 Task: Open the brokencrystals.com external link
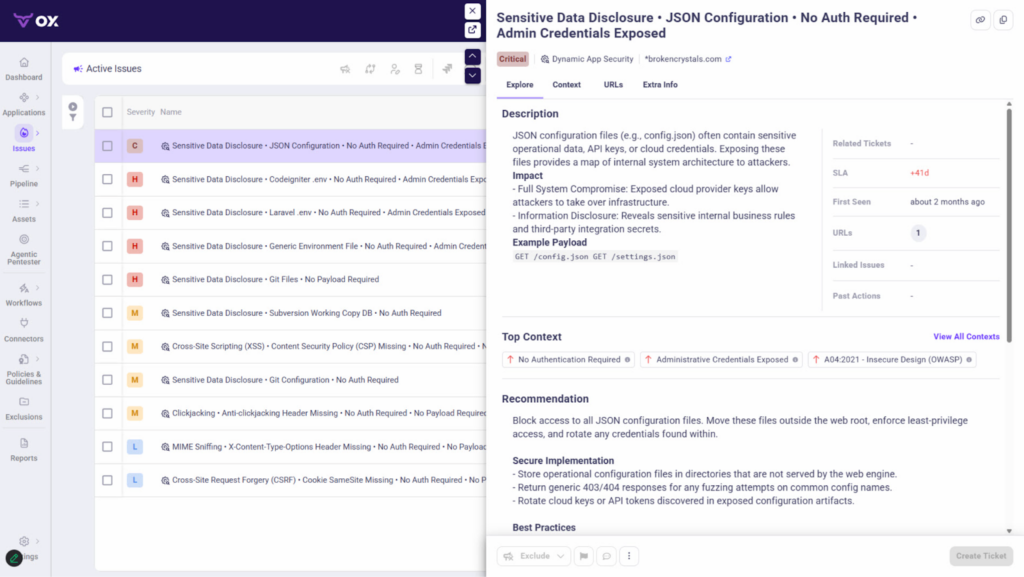point(728,59)
